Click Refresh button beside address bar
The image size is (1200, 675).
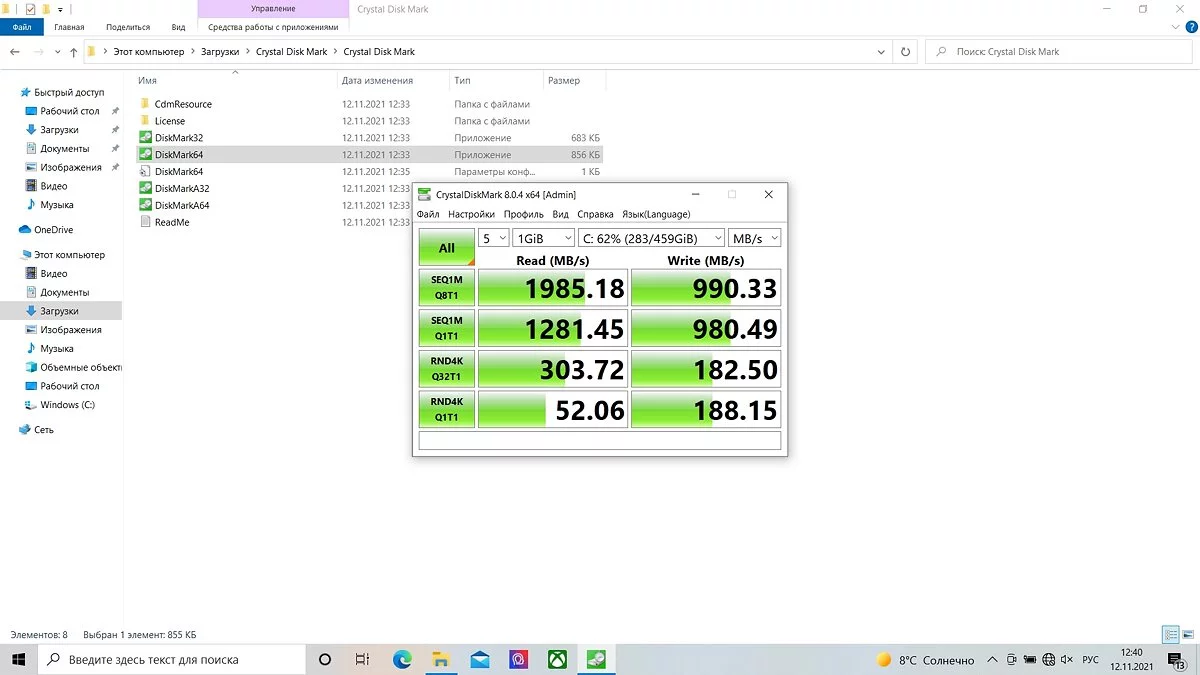905,52
